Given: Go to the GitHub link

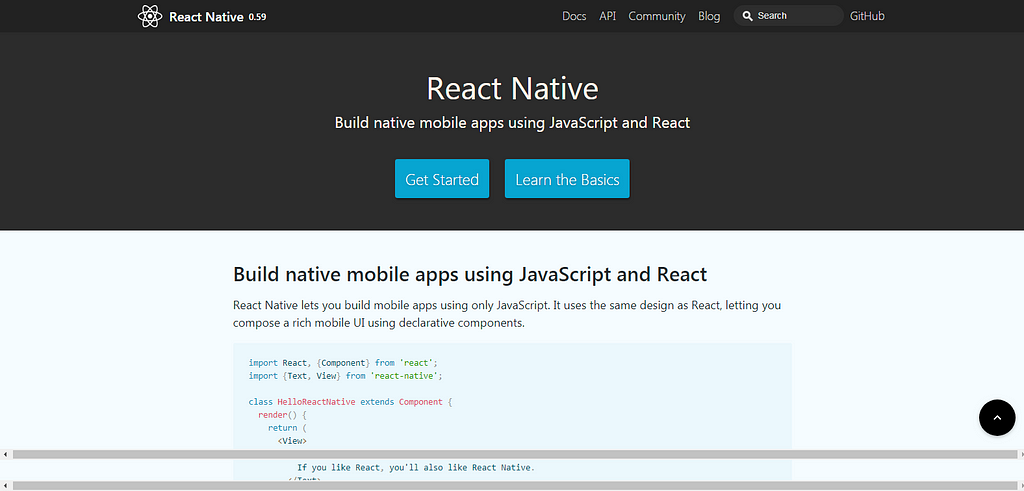Looking at the screenshot, I should [x=867, y=16].
